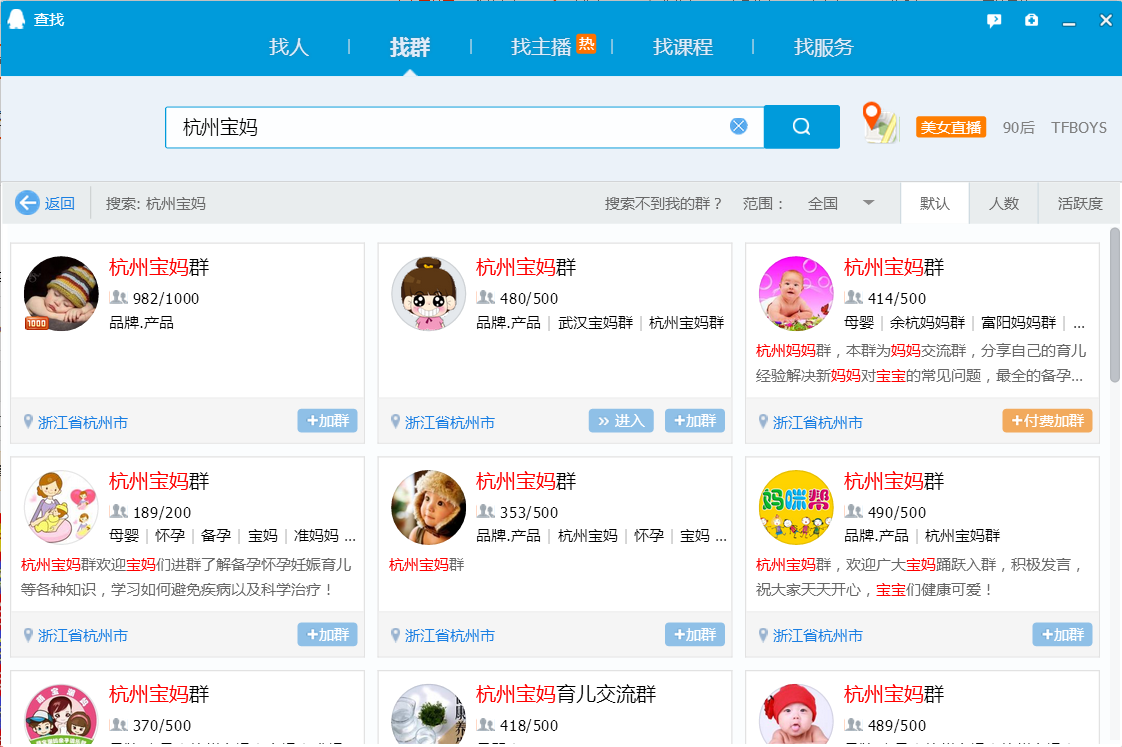
Task: Click the 余杭妈妈群 tag
Action: tap(927, 323)
